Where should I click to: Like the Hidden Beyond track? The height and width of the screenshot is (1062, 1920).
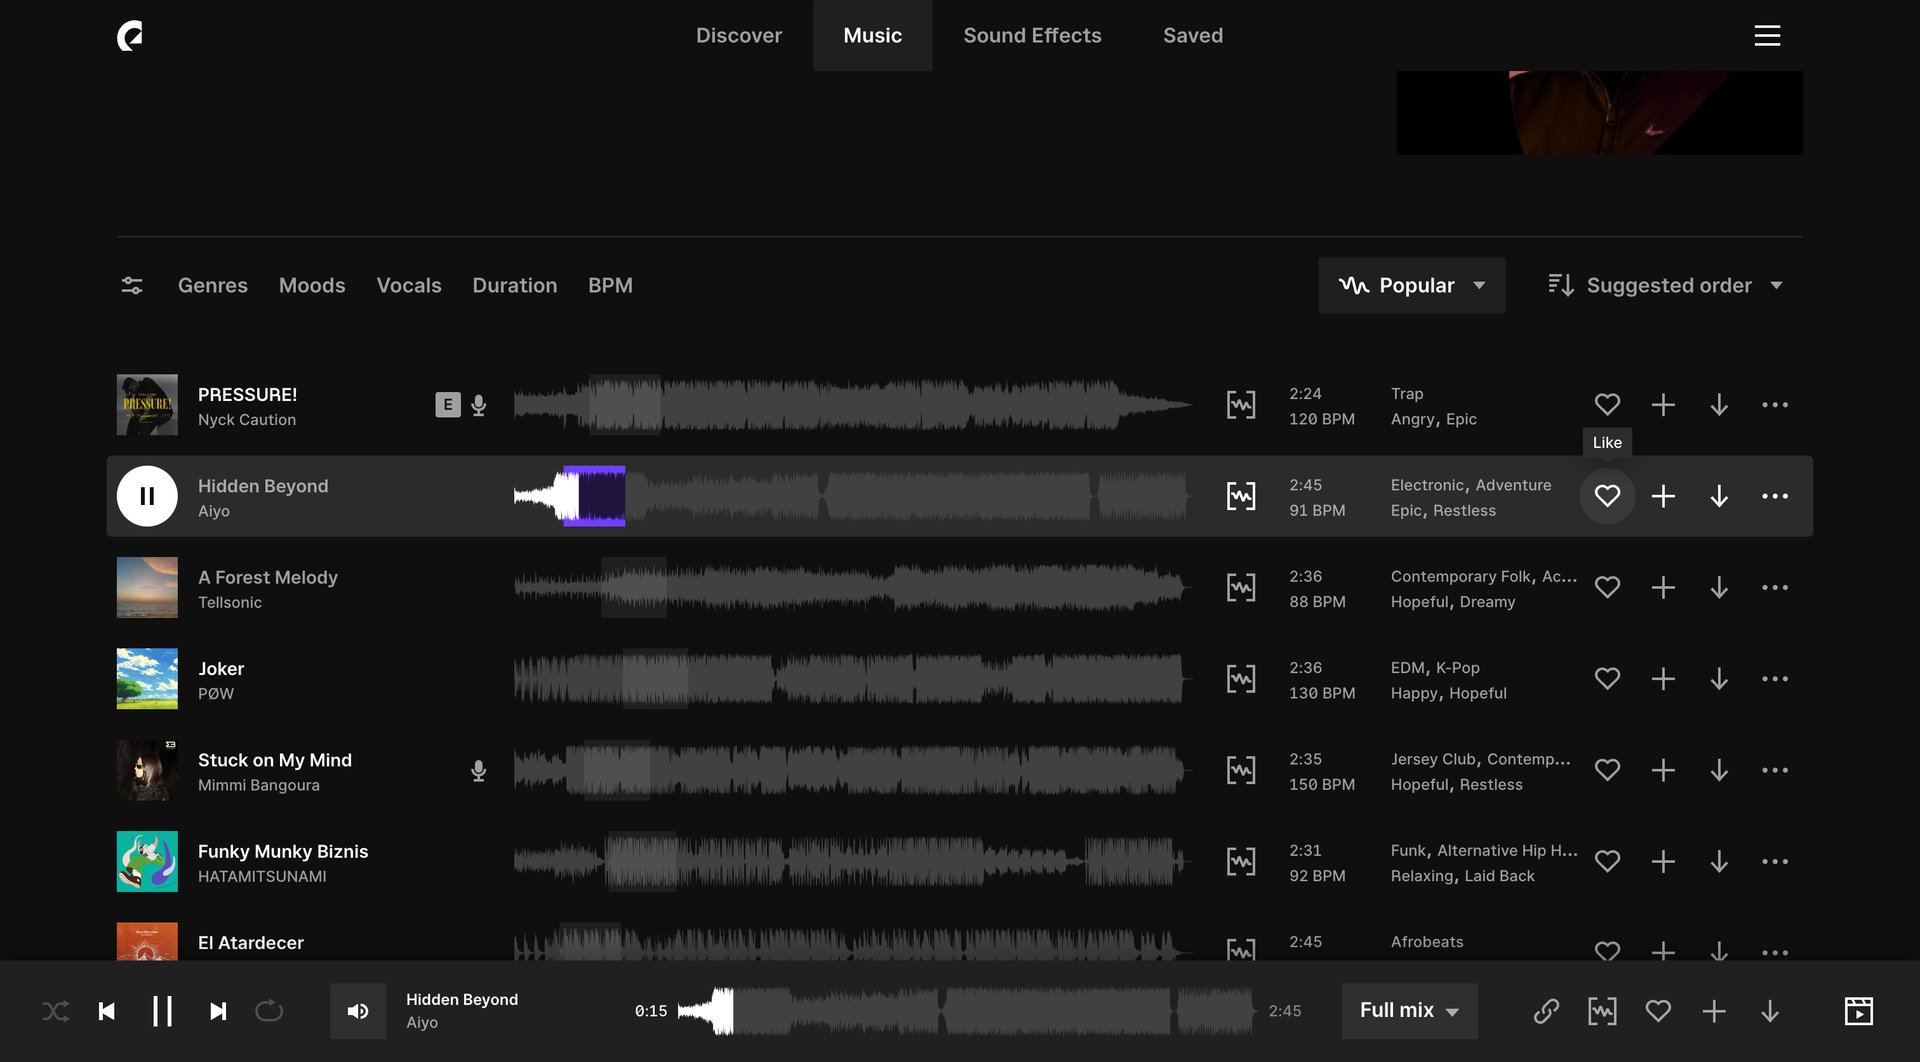point(1607,495)
